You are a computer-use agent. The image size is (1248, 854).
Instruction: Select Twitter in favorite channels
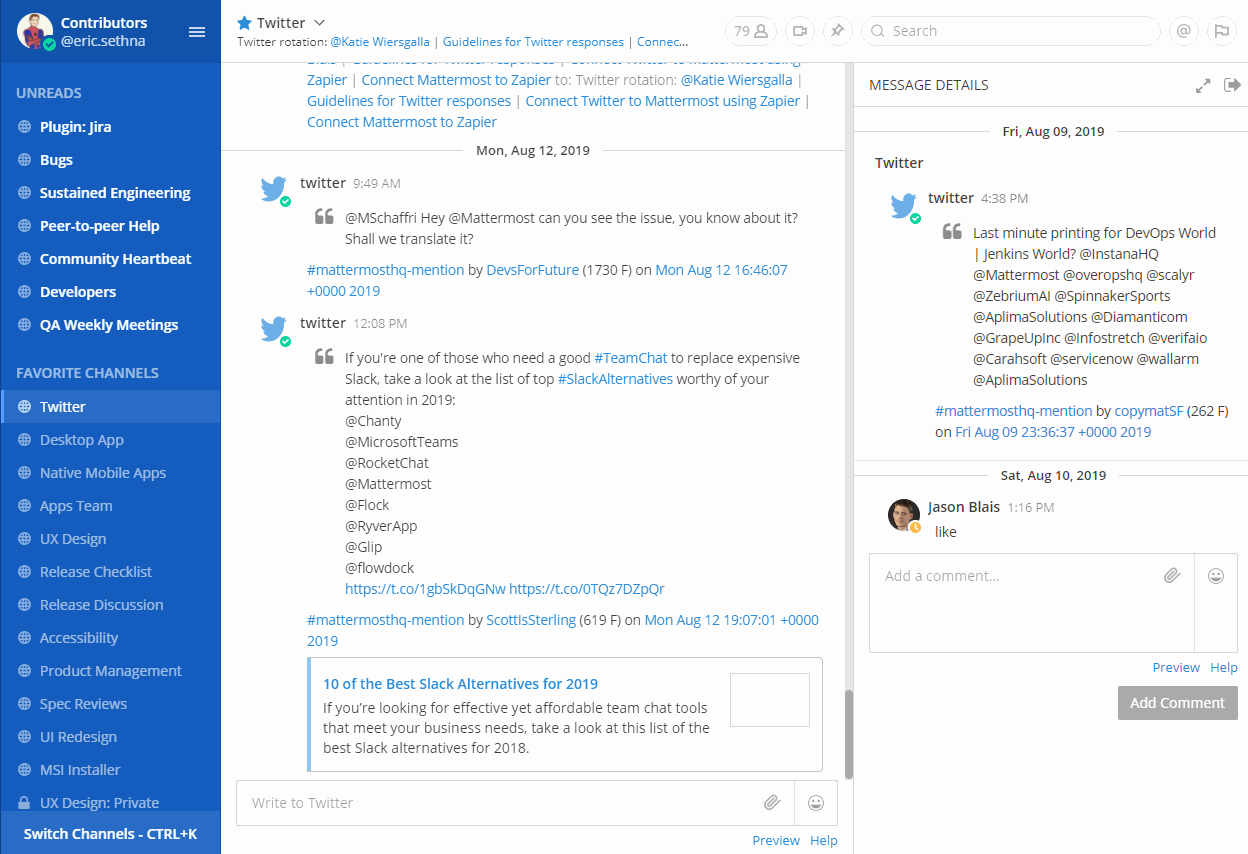click(110, 407)
